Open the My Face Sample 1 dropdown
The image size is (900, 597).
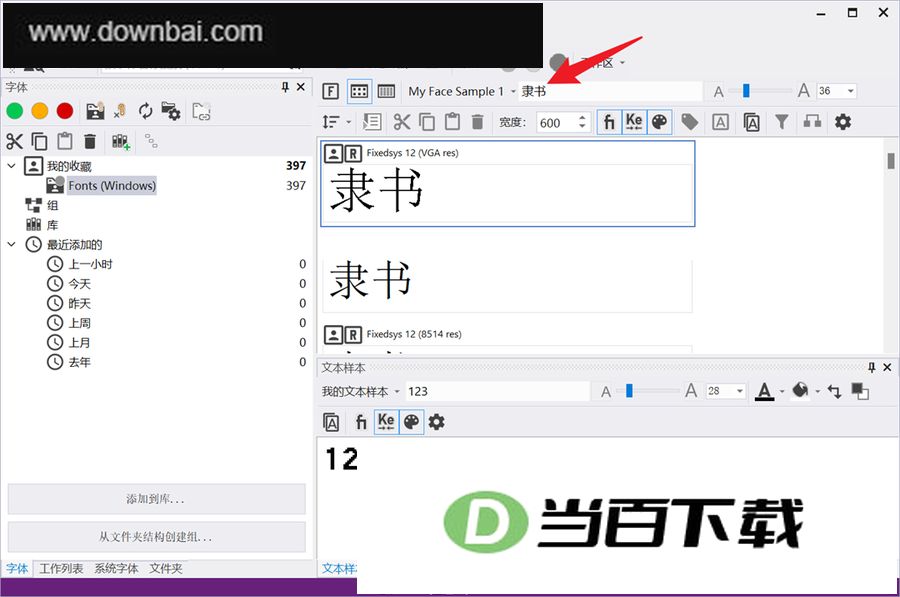[462, 91]
